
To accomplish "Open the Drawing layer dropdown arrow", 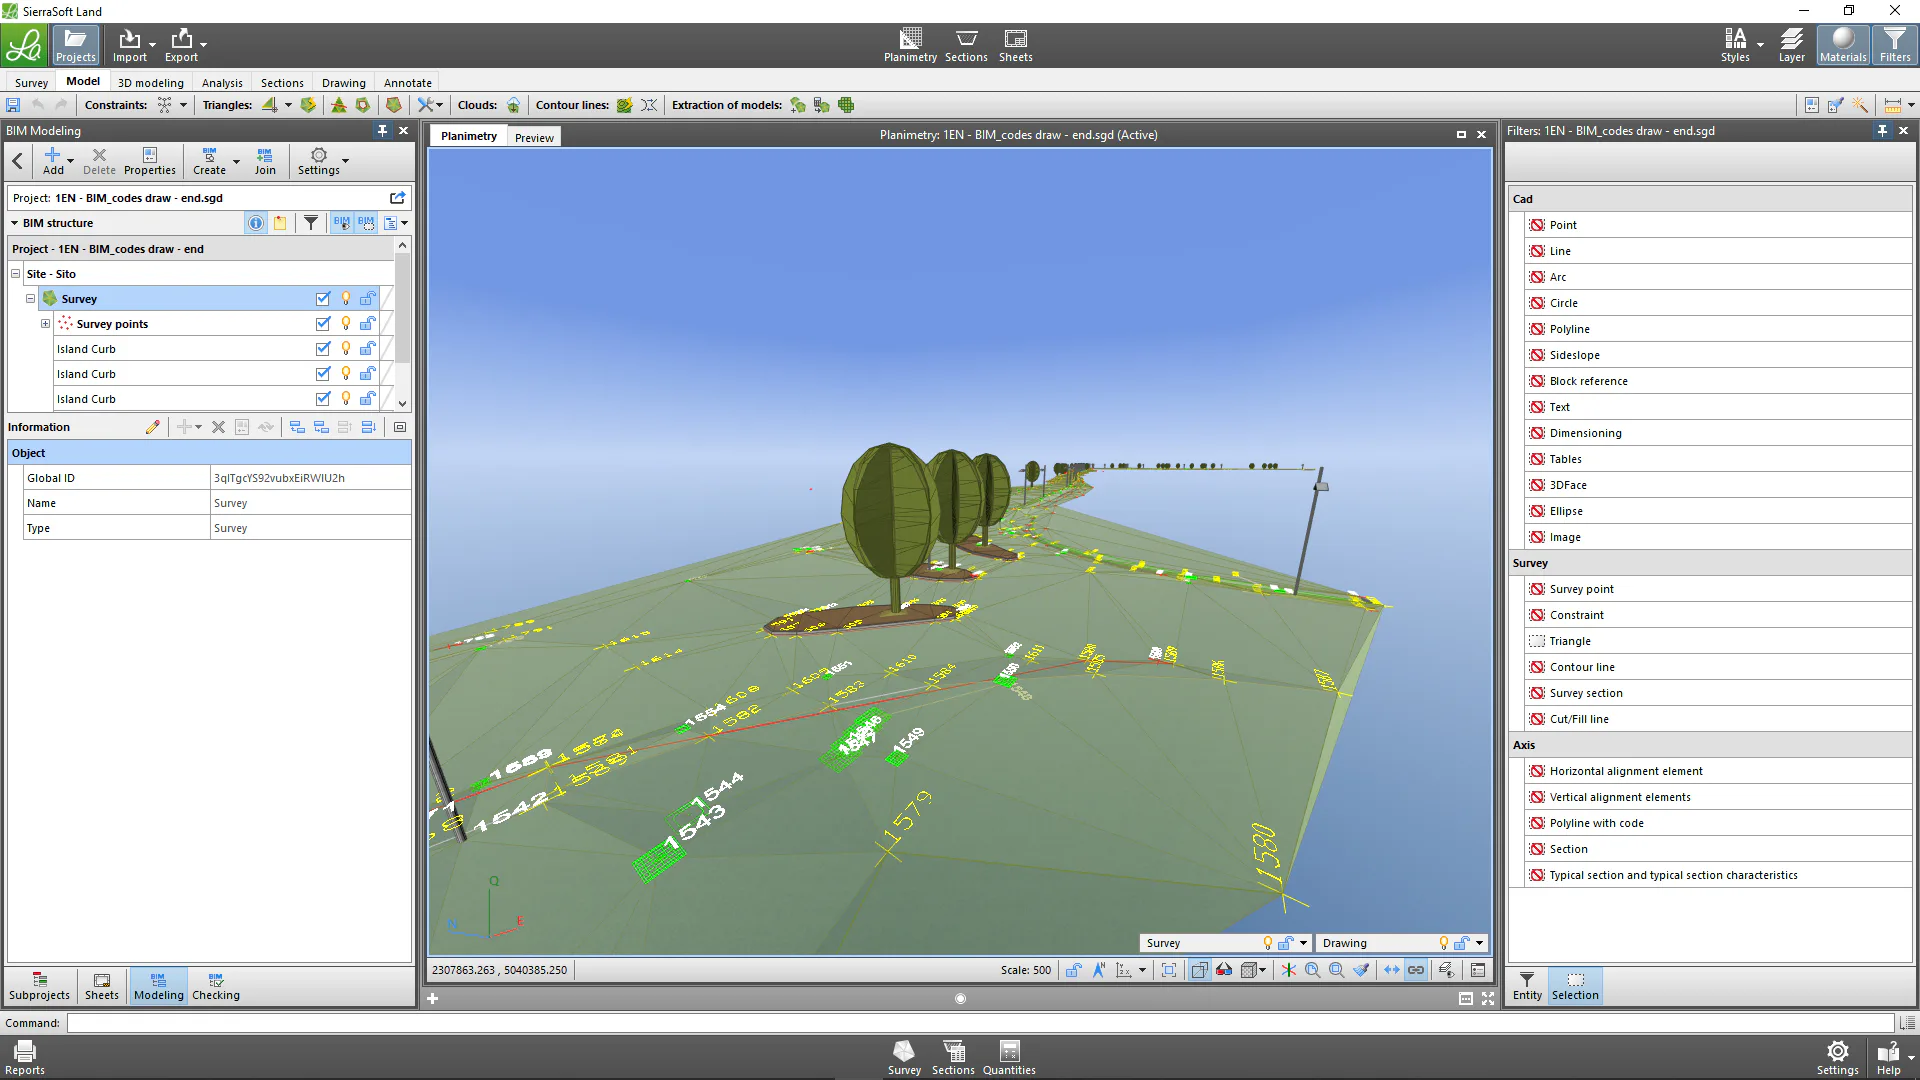I will [1479, 943].
